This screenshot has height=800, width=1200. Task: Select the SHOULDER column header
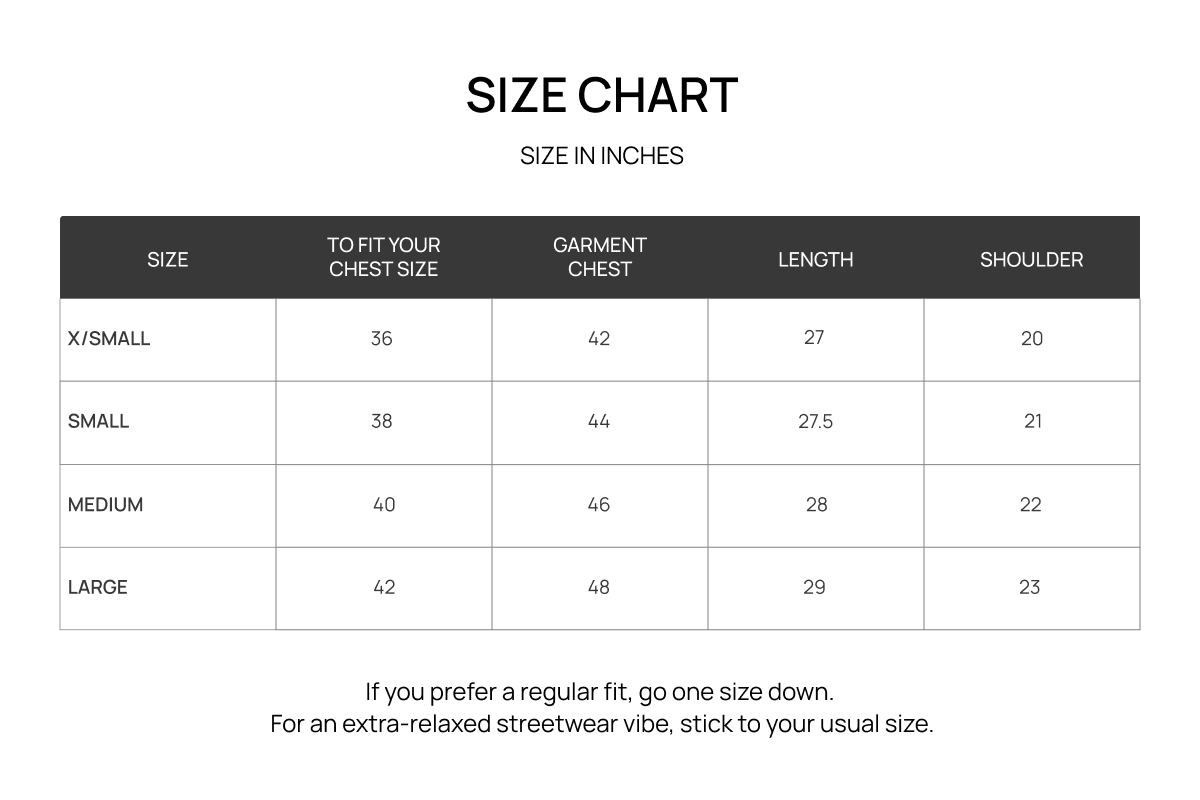(1031, 259)
